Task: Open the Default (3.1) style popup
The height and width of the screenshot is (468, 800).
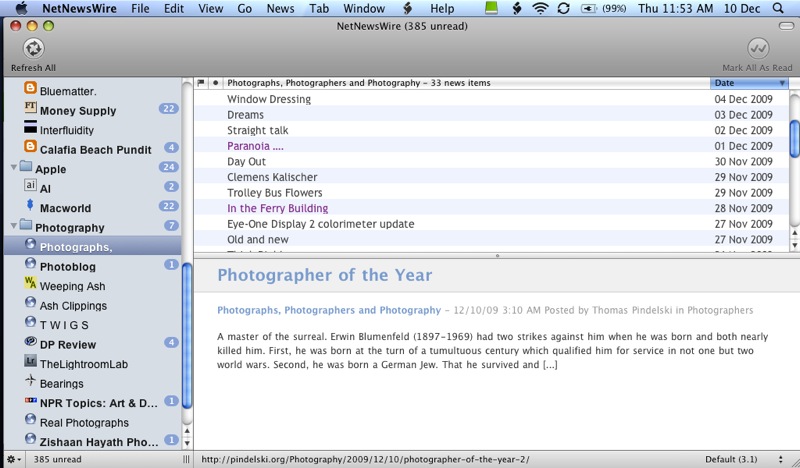Action: [x=744, y=459]
